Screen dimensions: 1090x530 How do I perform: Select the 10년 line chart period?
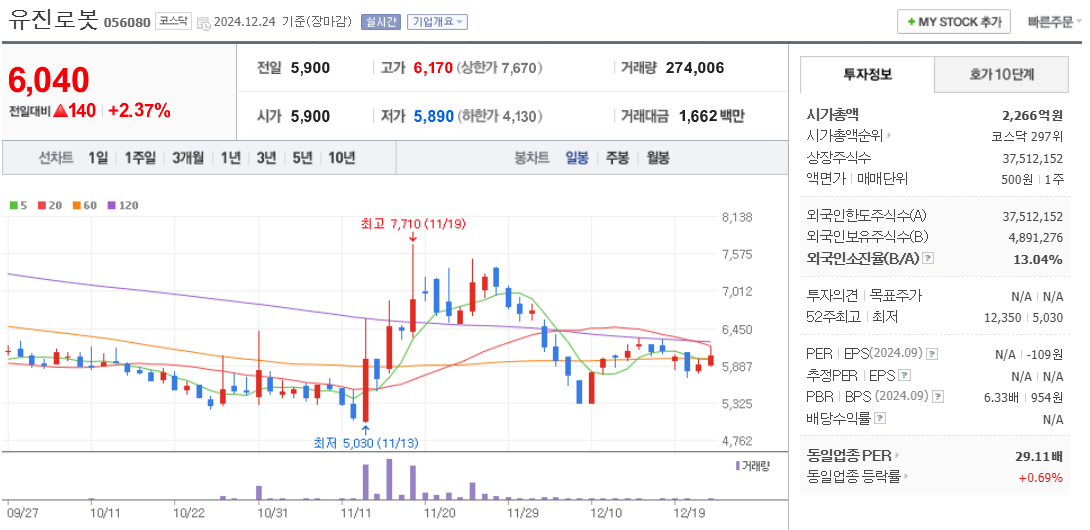[x=341, y=158]
